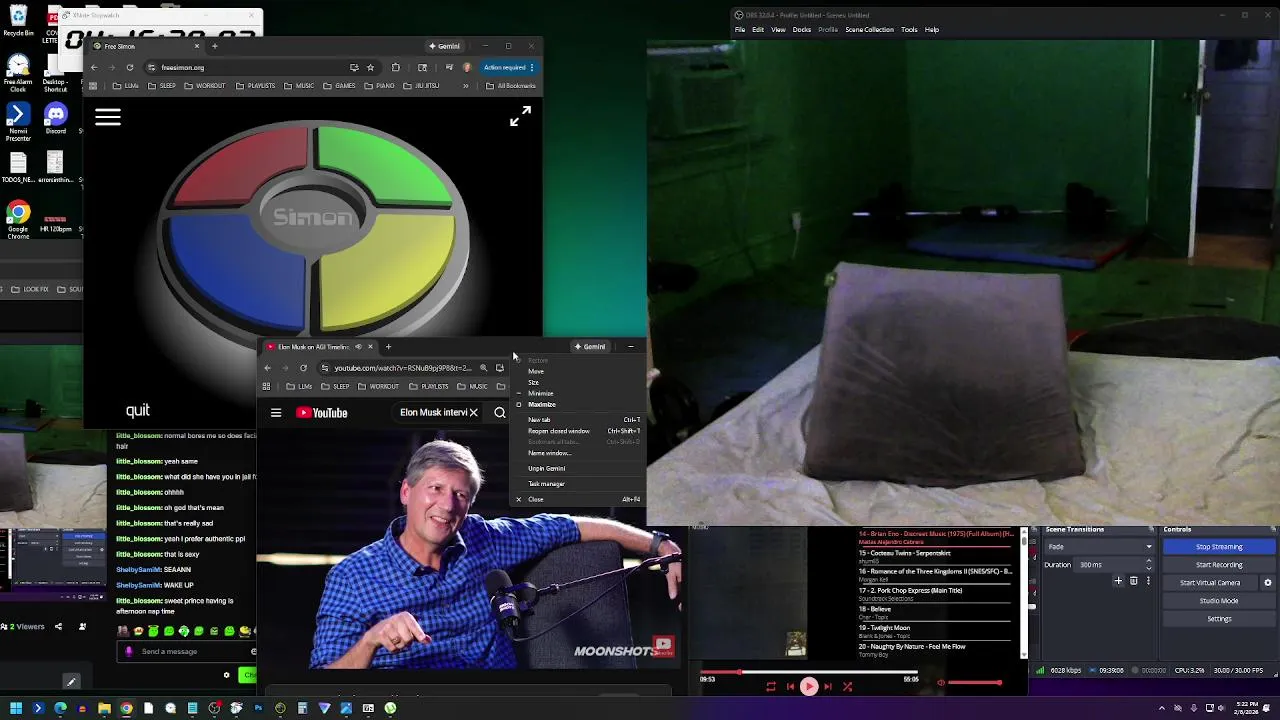Select track 18 - Believe in playlist
Image resolution: width=1280 pixels, height=720 pixels.
(x=875, y=609)
